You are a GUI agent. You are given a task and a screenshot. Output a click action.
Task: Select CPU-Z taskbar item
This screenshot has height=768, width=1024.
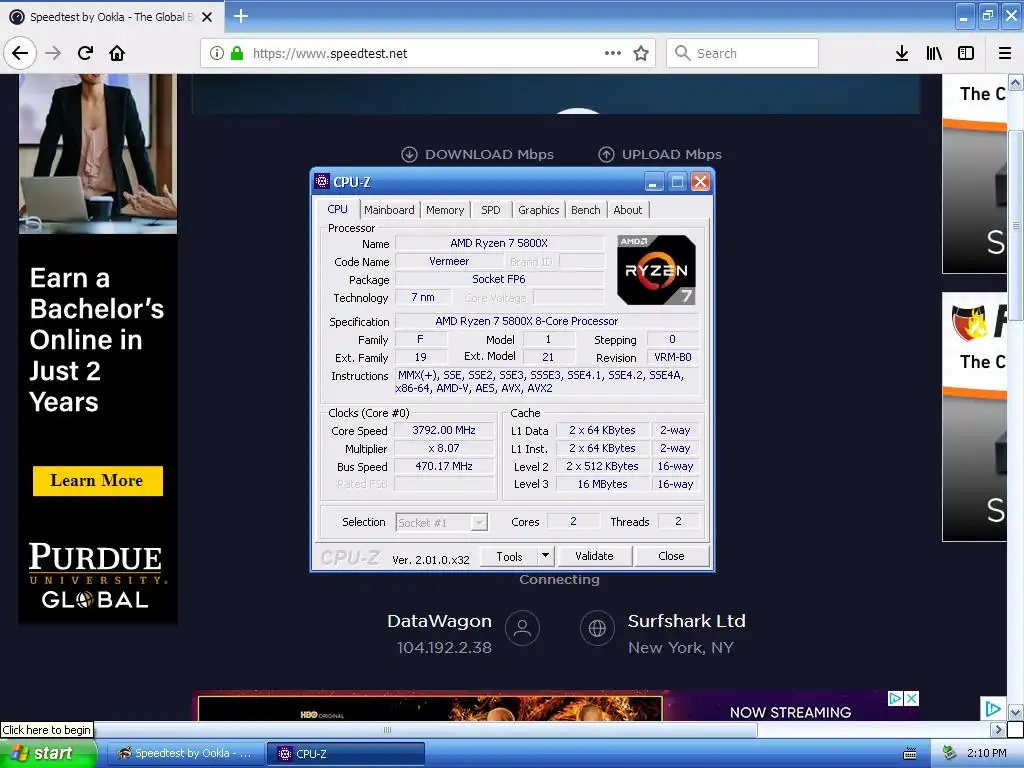coord(345,754)
